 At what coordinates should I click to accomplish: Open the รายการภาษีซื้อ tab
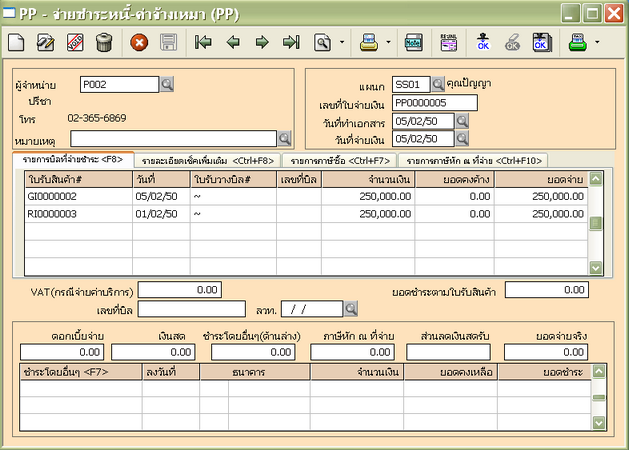(338, 159)
